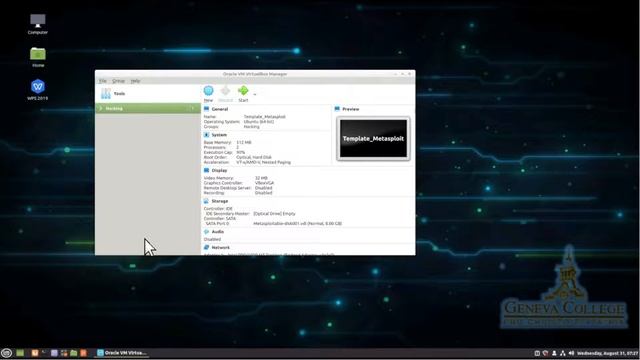This screenshot has height=360, width=640.
Task: Click the 32 MB video memory value
Action: click(261, 178)
